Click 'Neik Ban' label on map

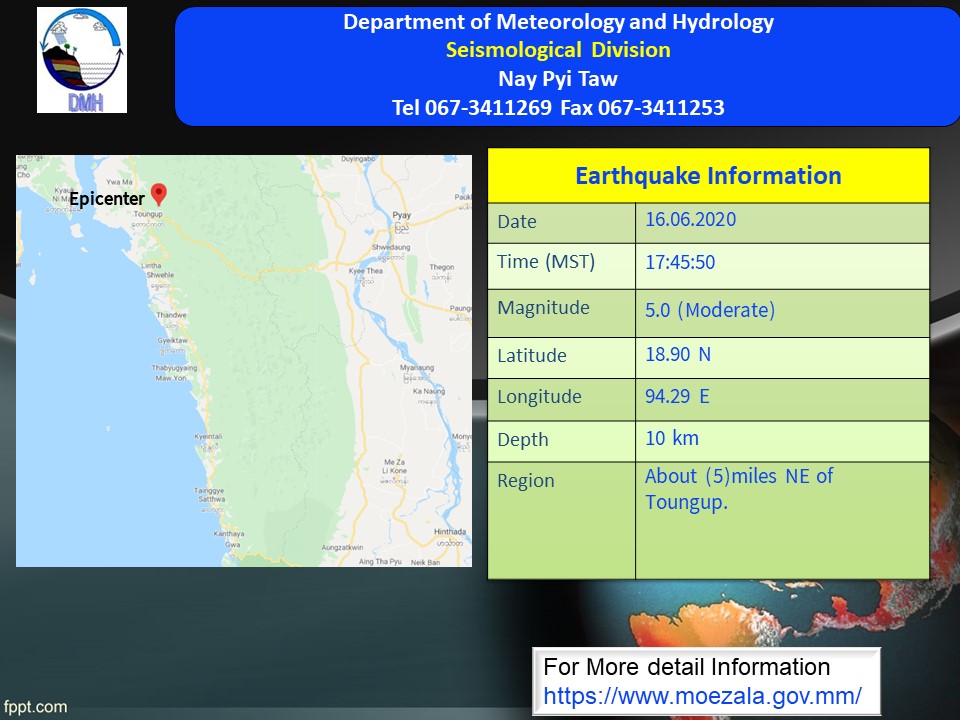click(426, 562)
